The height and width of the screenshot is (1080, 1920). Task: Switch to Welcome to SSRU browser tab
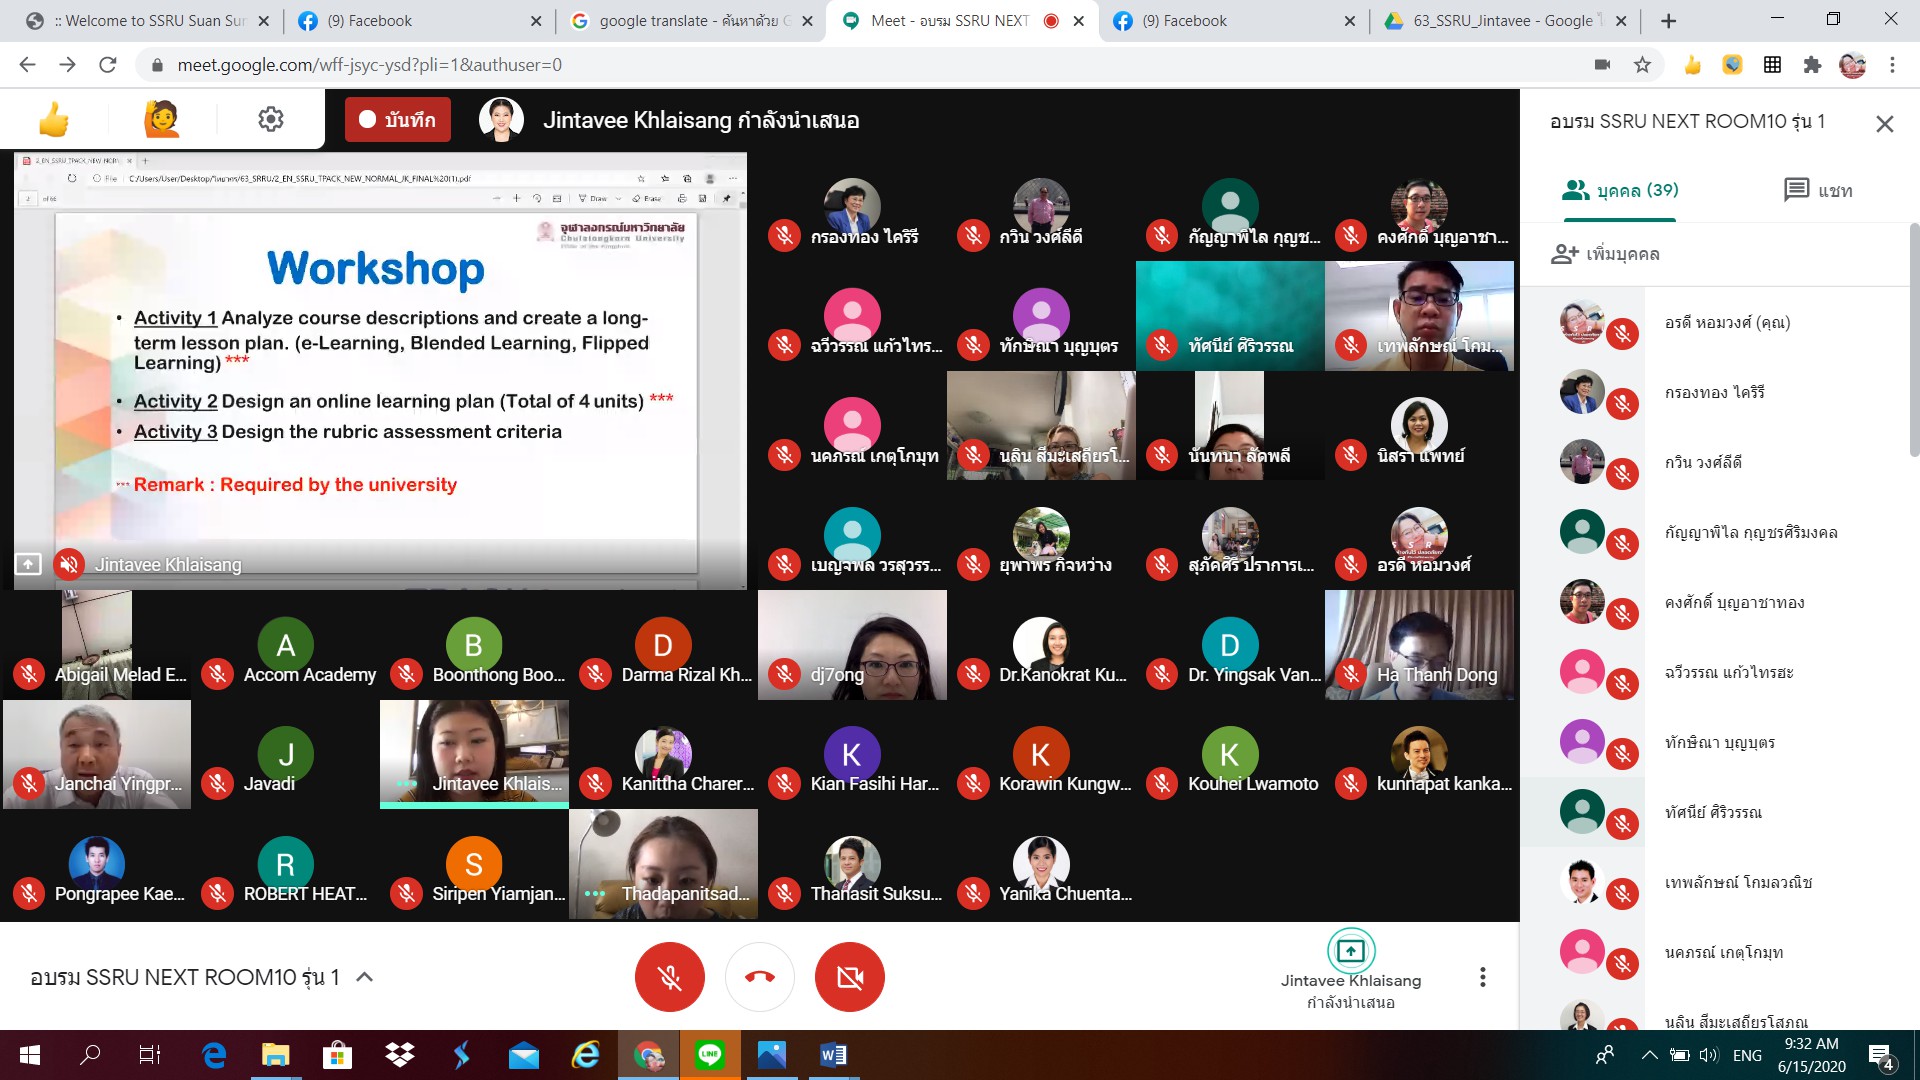[x=148, y=21]
